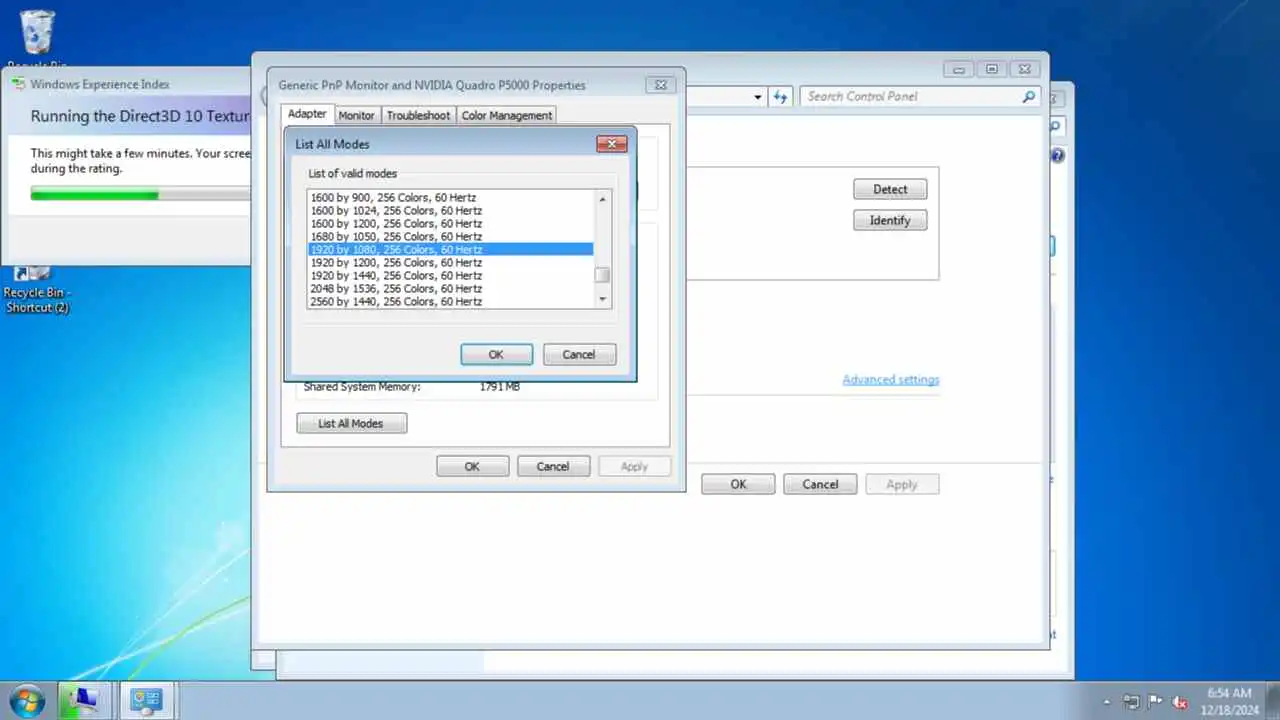Open the Color Management tab
The image size is (1280, 720).
506,115
